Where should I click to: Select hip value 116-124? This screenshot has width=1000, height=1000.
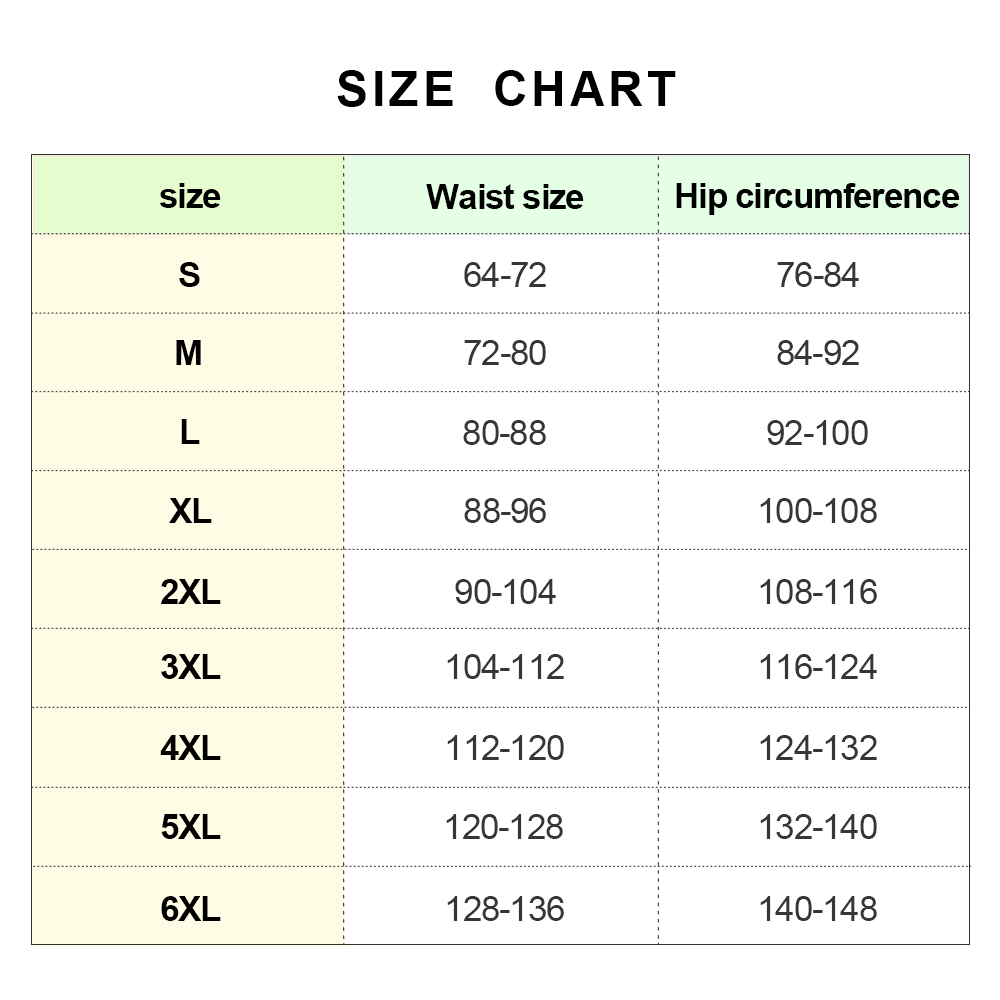[x=817, y=667]
